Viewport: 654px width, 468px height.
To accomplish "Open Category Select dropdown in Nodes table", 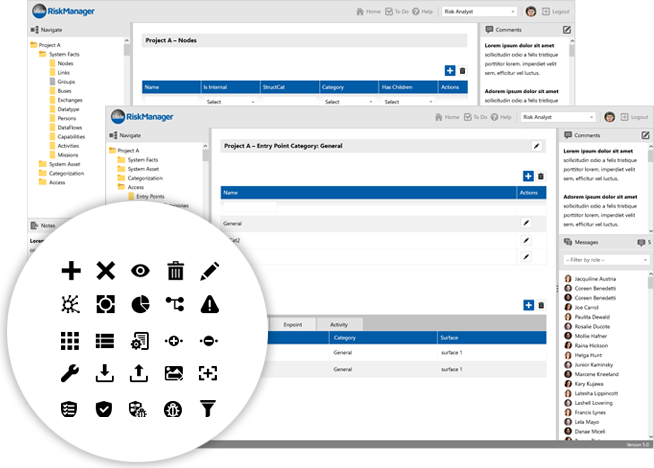I will [349, 102].
